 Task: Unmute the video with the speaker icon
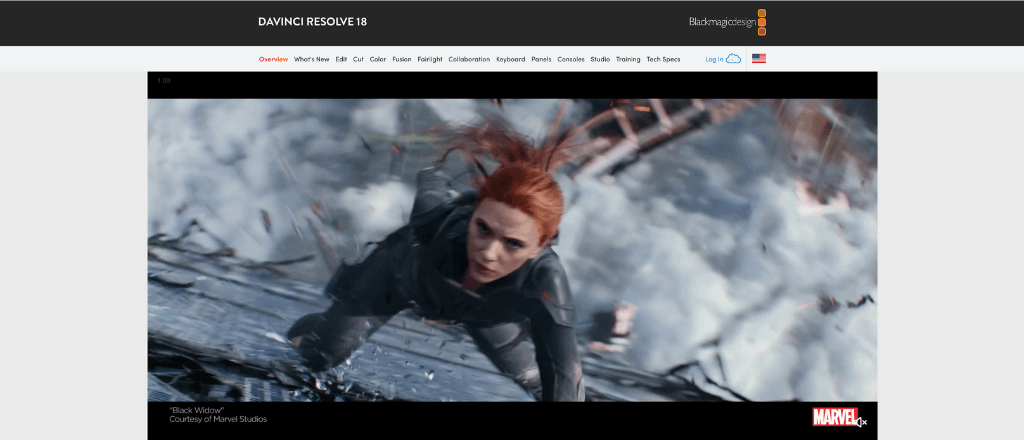pyautogui.click(x=862, y=422)
